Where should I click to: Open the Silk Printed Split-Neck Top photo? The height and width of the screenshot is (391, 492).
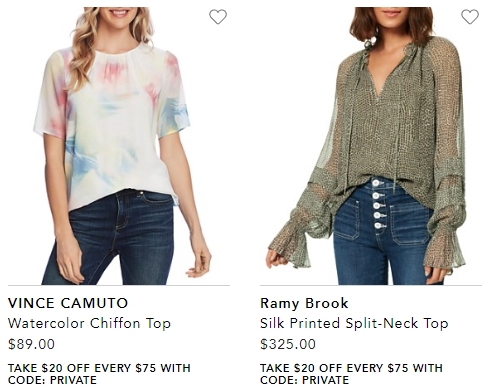pyautogui.click(x=371, y=146)
